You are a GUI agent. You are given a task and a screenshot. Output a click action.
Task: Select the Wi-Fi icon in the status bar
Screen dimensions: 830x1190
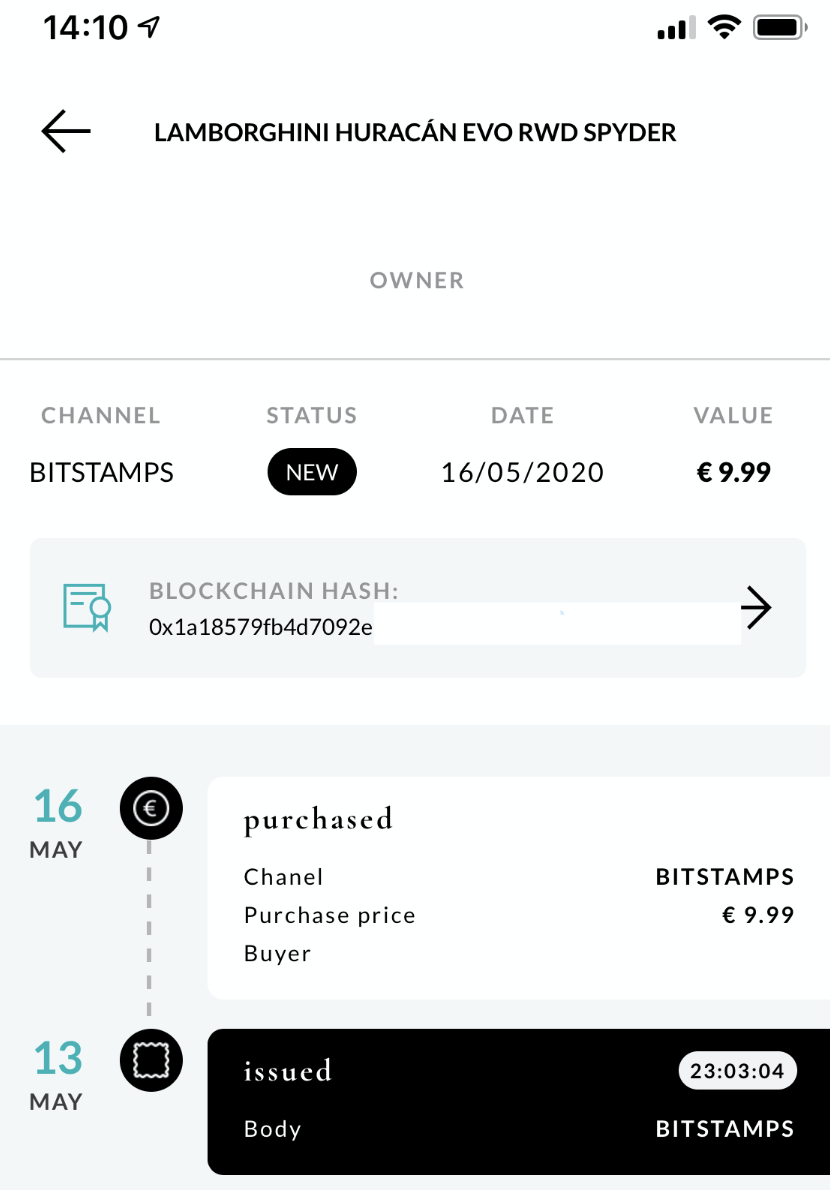(723, 27)
